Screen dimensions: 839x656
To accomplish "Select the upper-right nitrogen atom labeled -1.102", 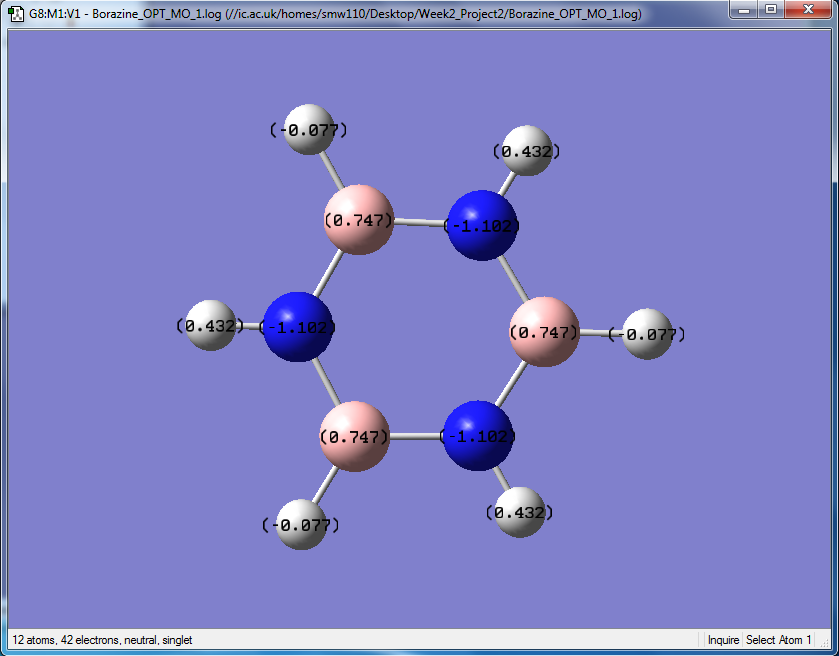I will click(482, 225).
